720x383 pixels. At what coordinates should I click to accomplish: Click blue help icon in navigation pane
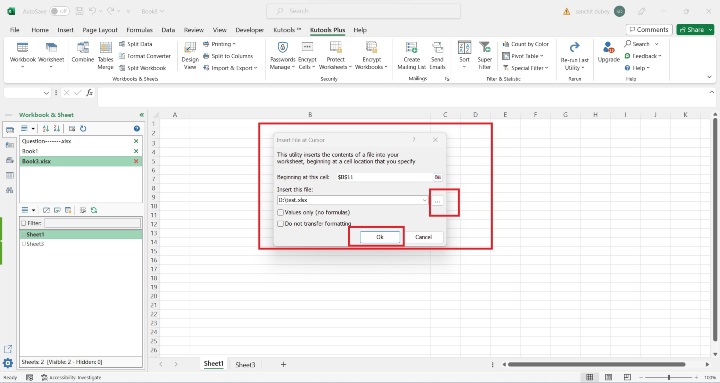pyautogui.click(x=137, y=129)
